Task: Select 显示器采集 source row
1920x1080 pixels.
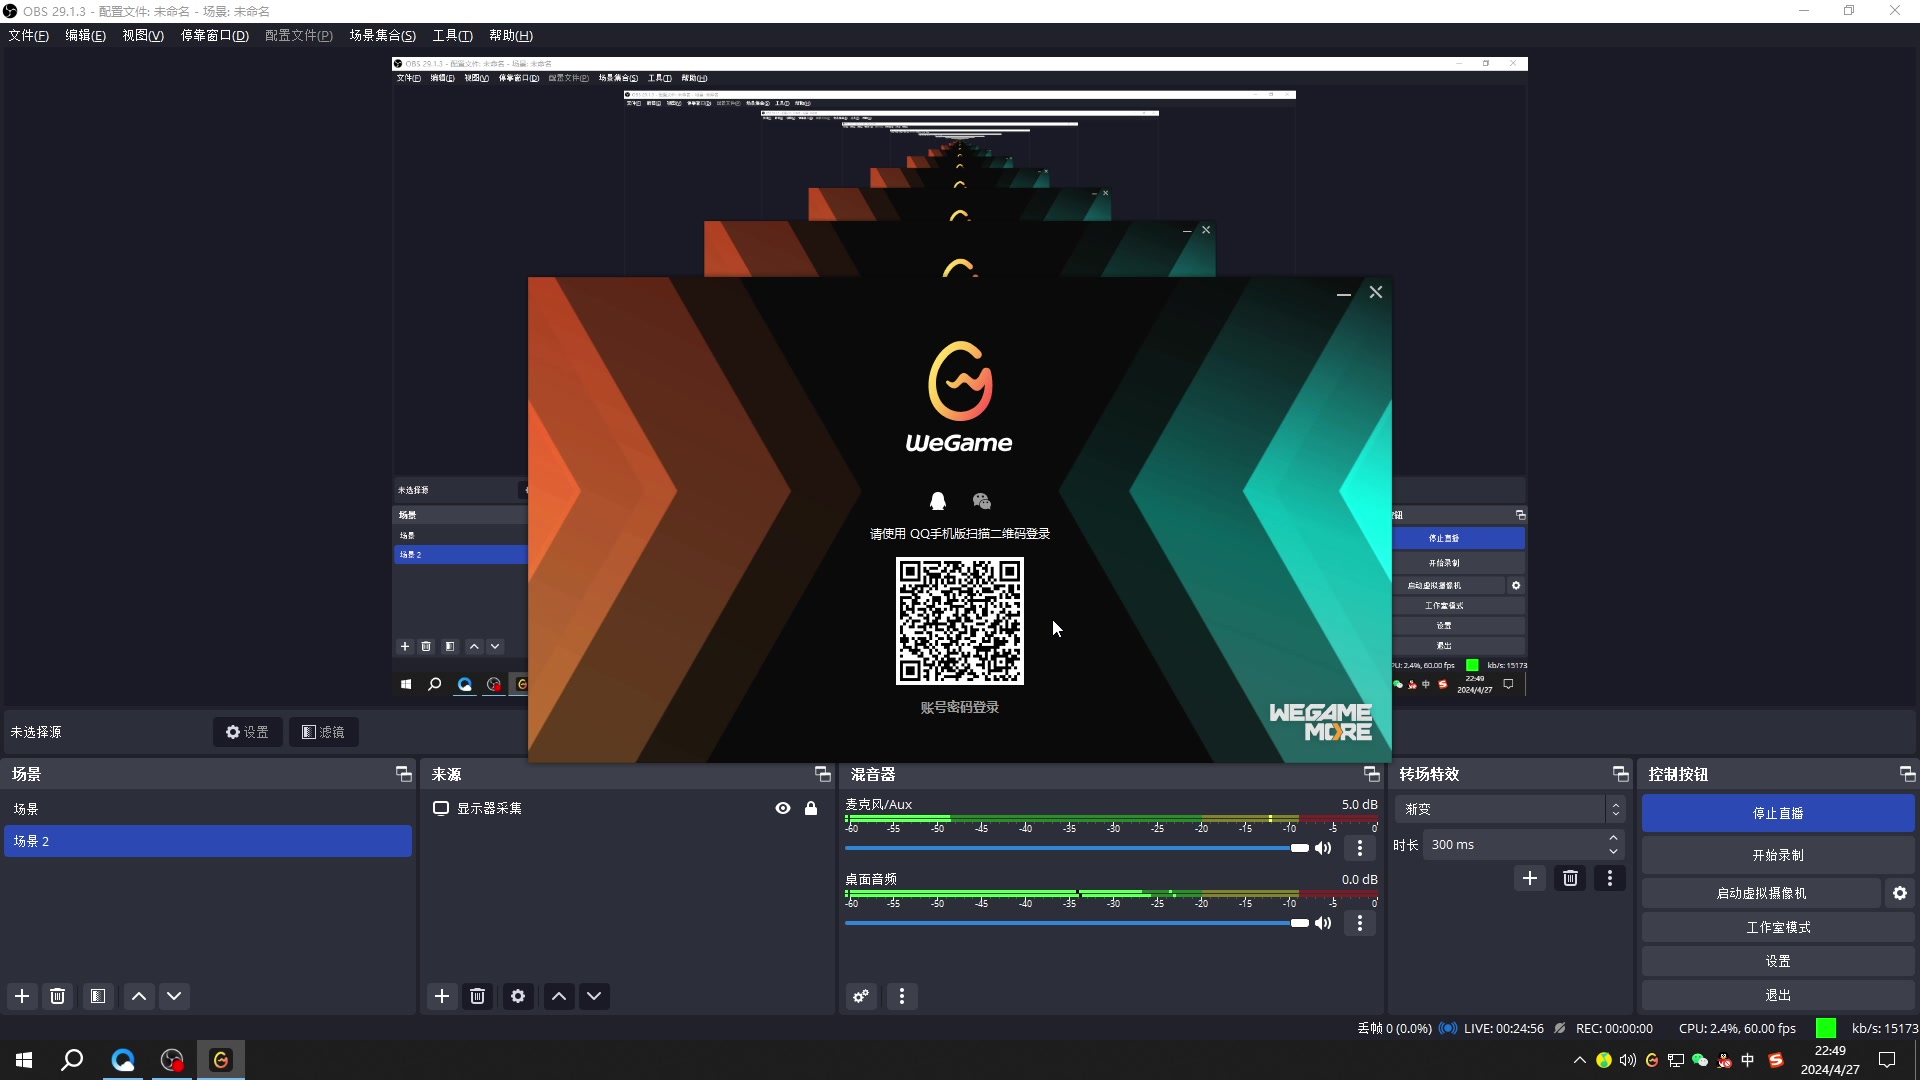Action: (627, 808)
